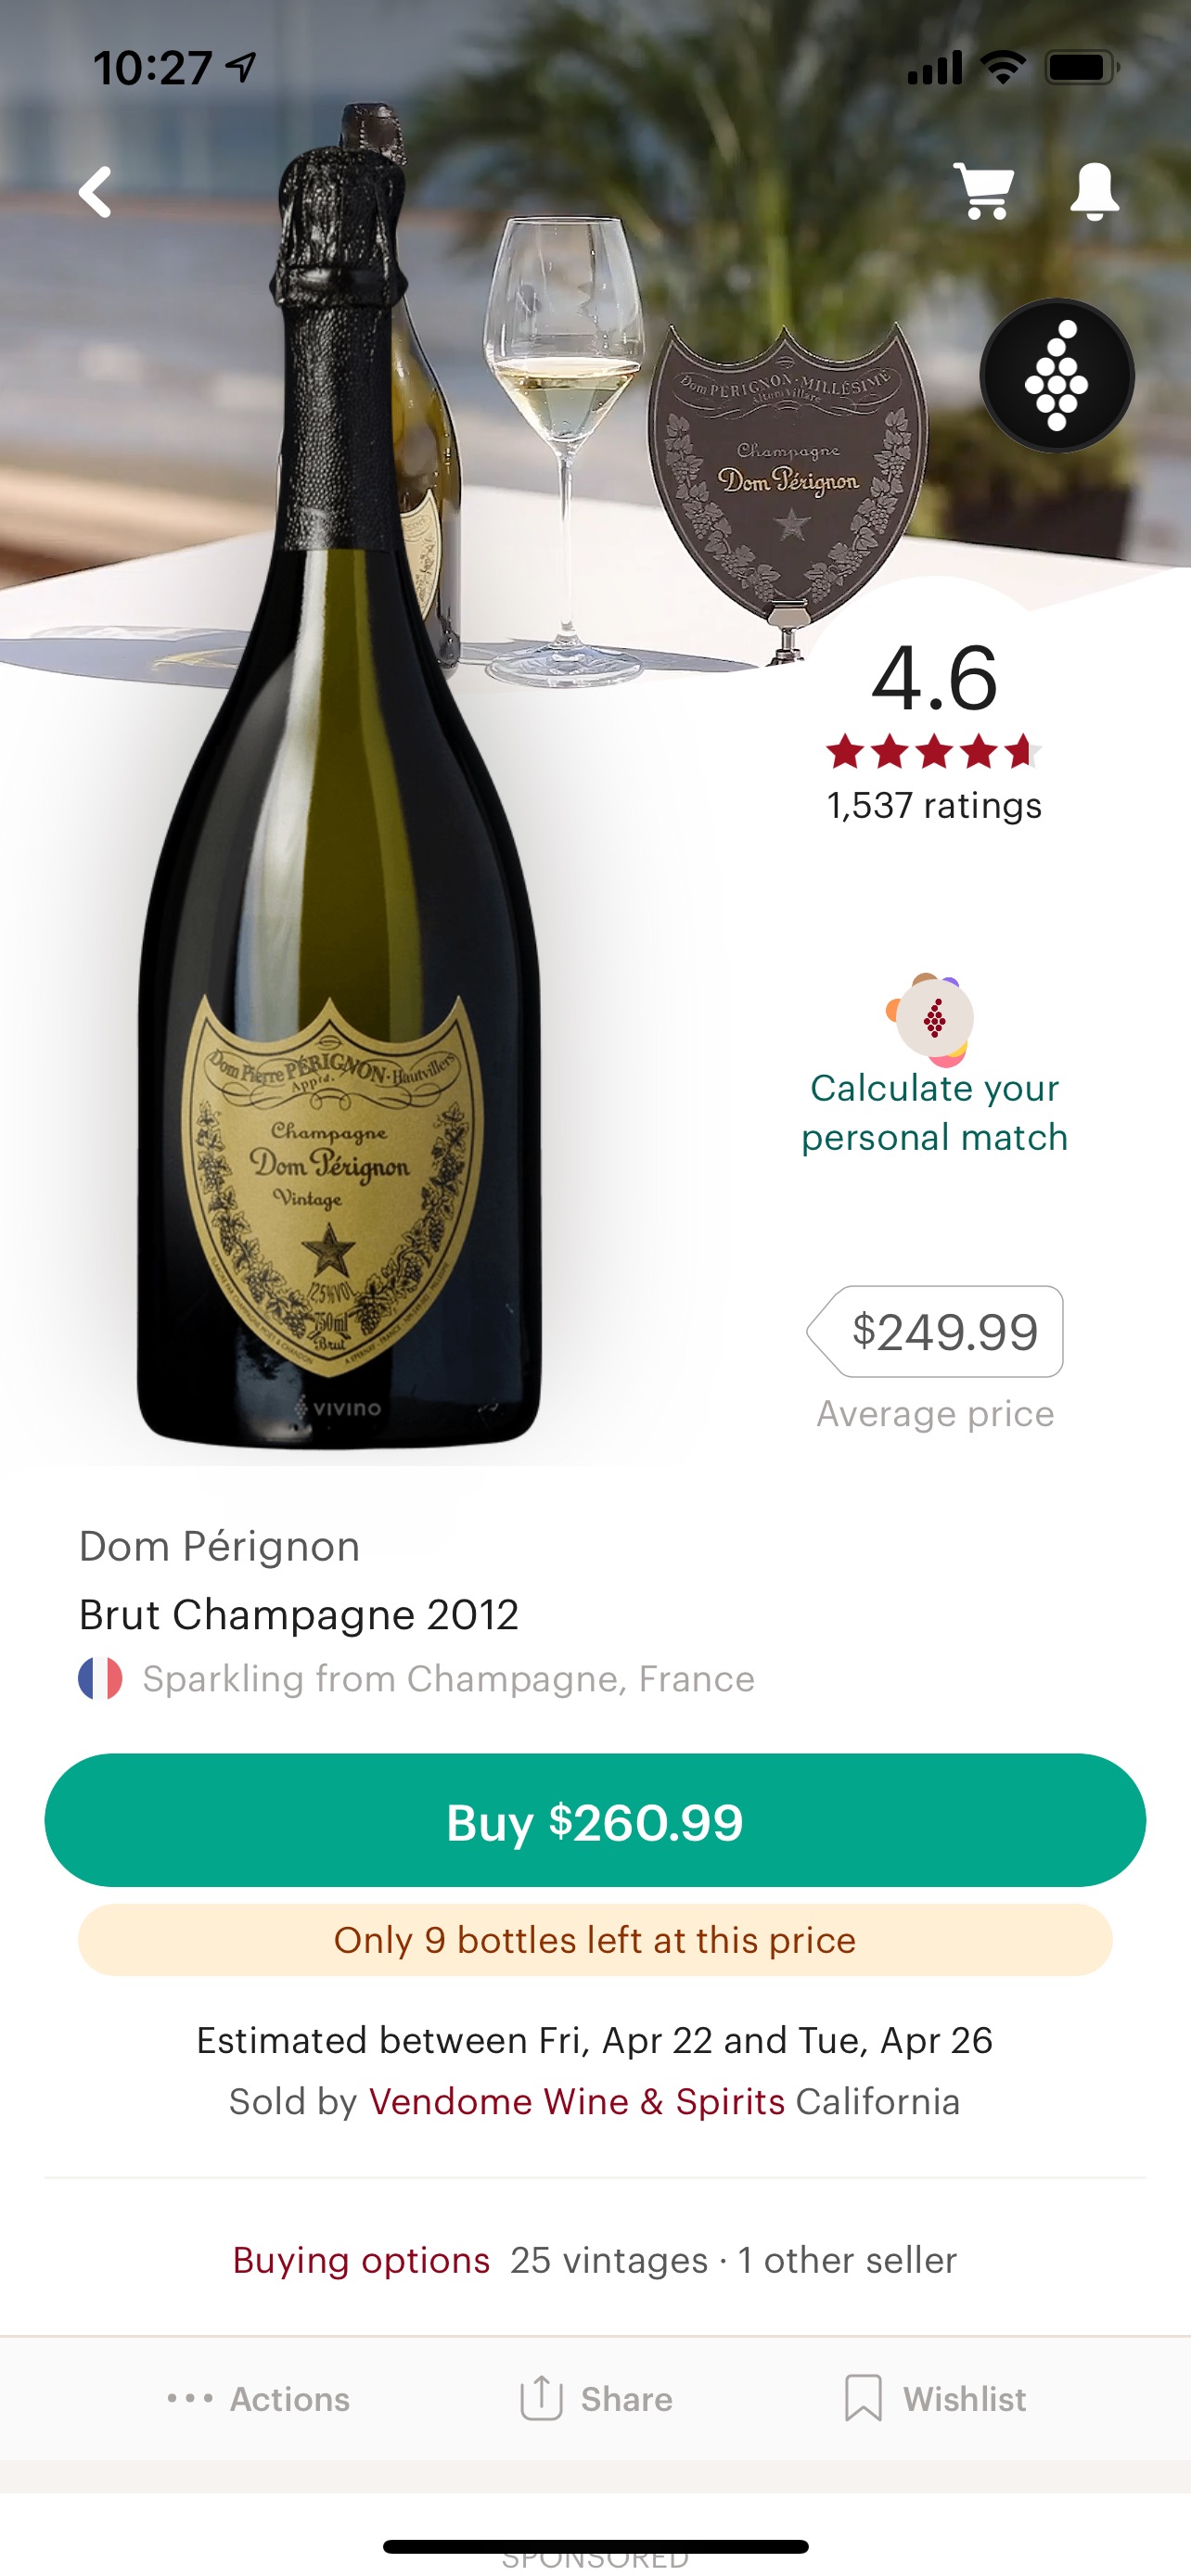Open the 1,537 ratings count

click(934, 805)
